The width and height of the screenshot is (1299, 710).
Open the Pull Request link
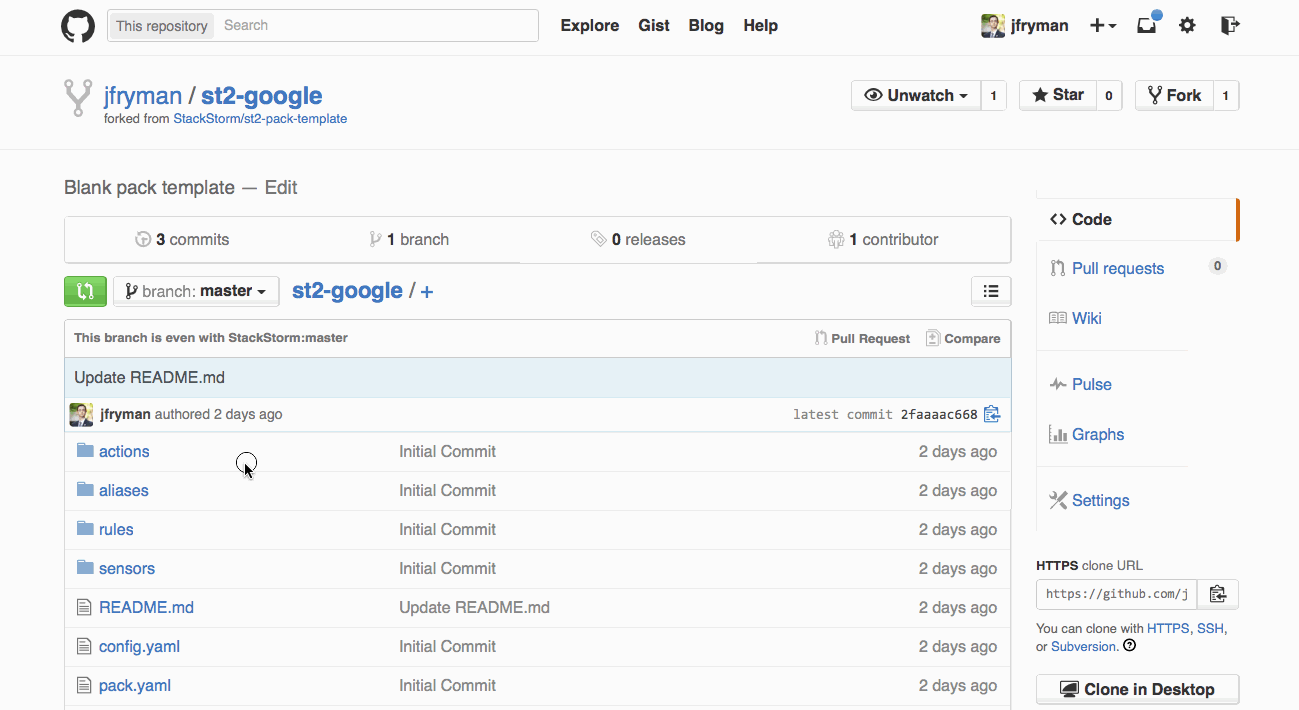pyautogui.click(x=862, y=338)
